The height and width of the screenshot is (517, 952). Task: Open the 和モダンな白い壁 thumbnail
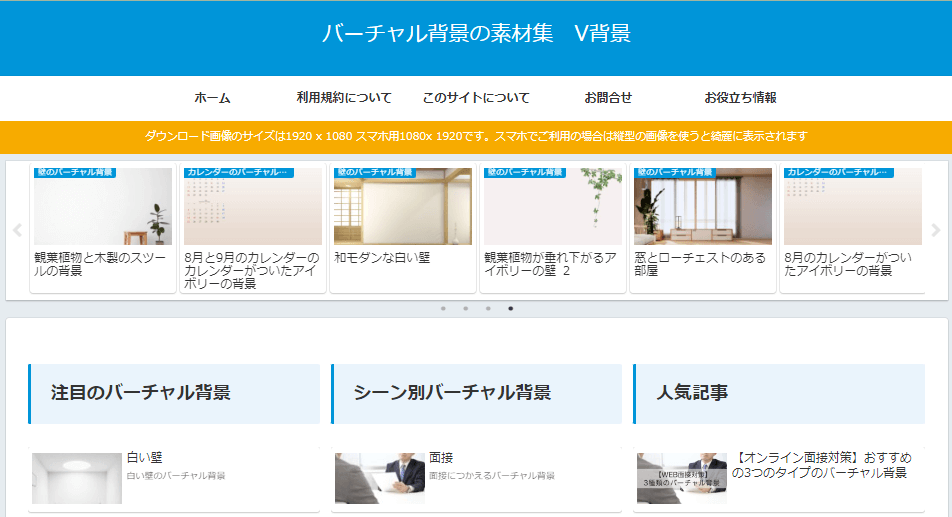403,207
